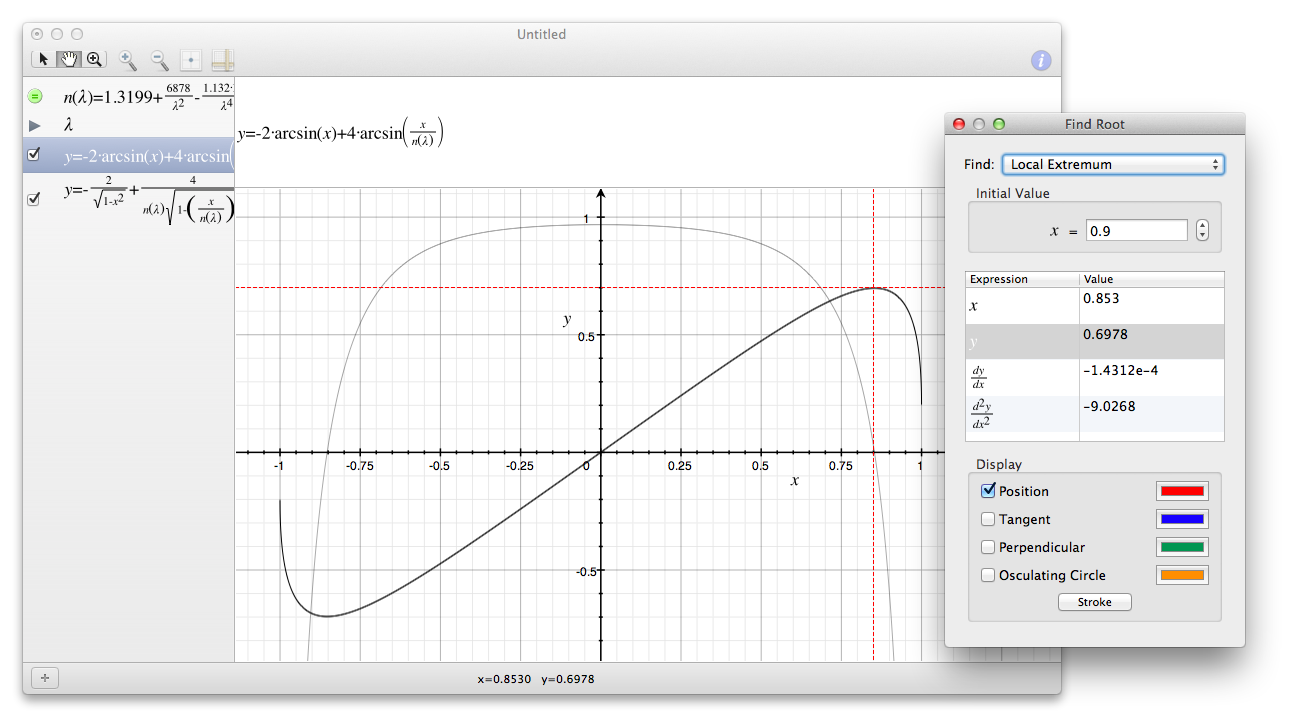Open the add-equation menu at bottom left
The width and height of the screenshot is (1313, 724).
[44, 678]
